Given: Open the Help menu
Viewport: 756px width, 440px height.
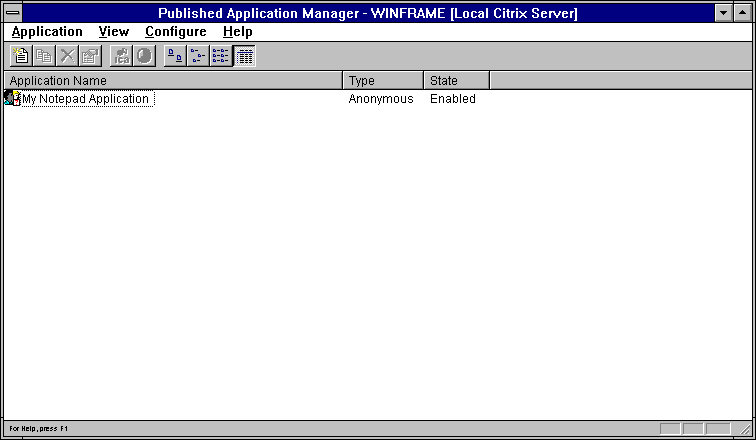Looking at the screenshot, I should [x=238, y=32].
